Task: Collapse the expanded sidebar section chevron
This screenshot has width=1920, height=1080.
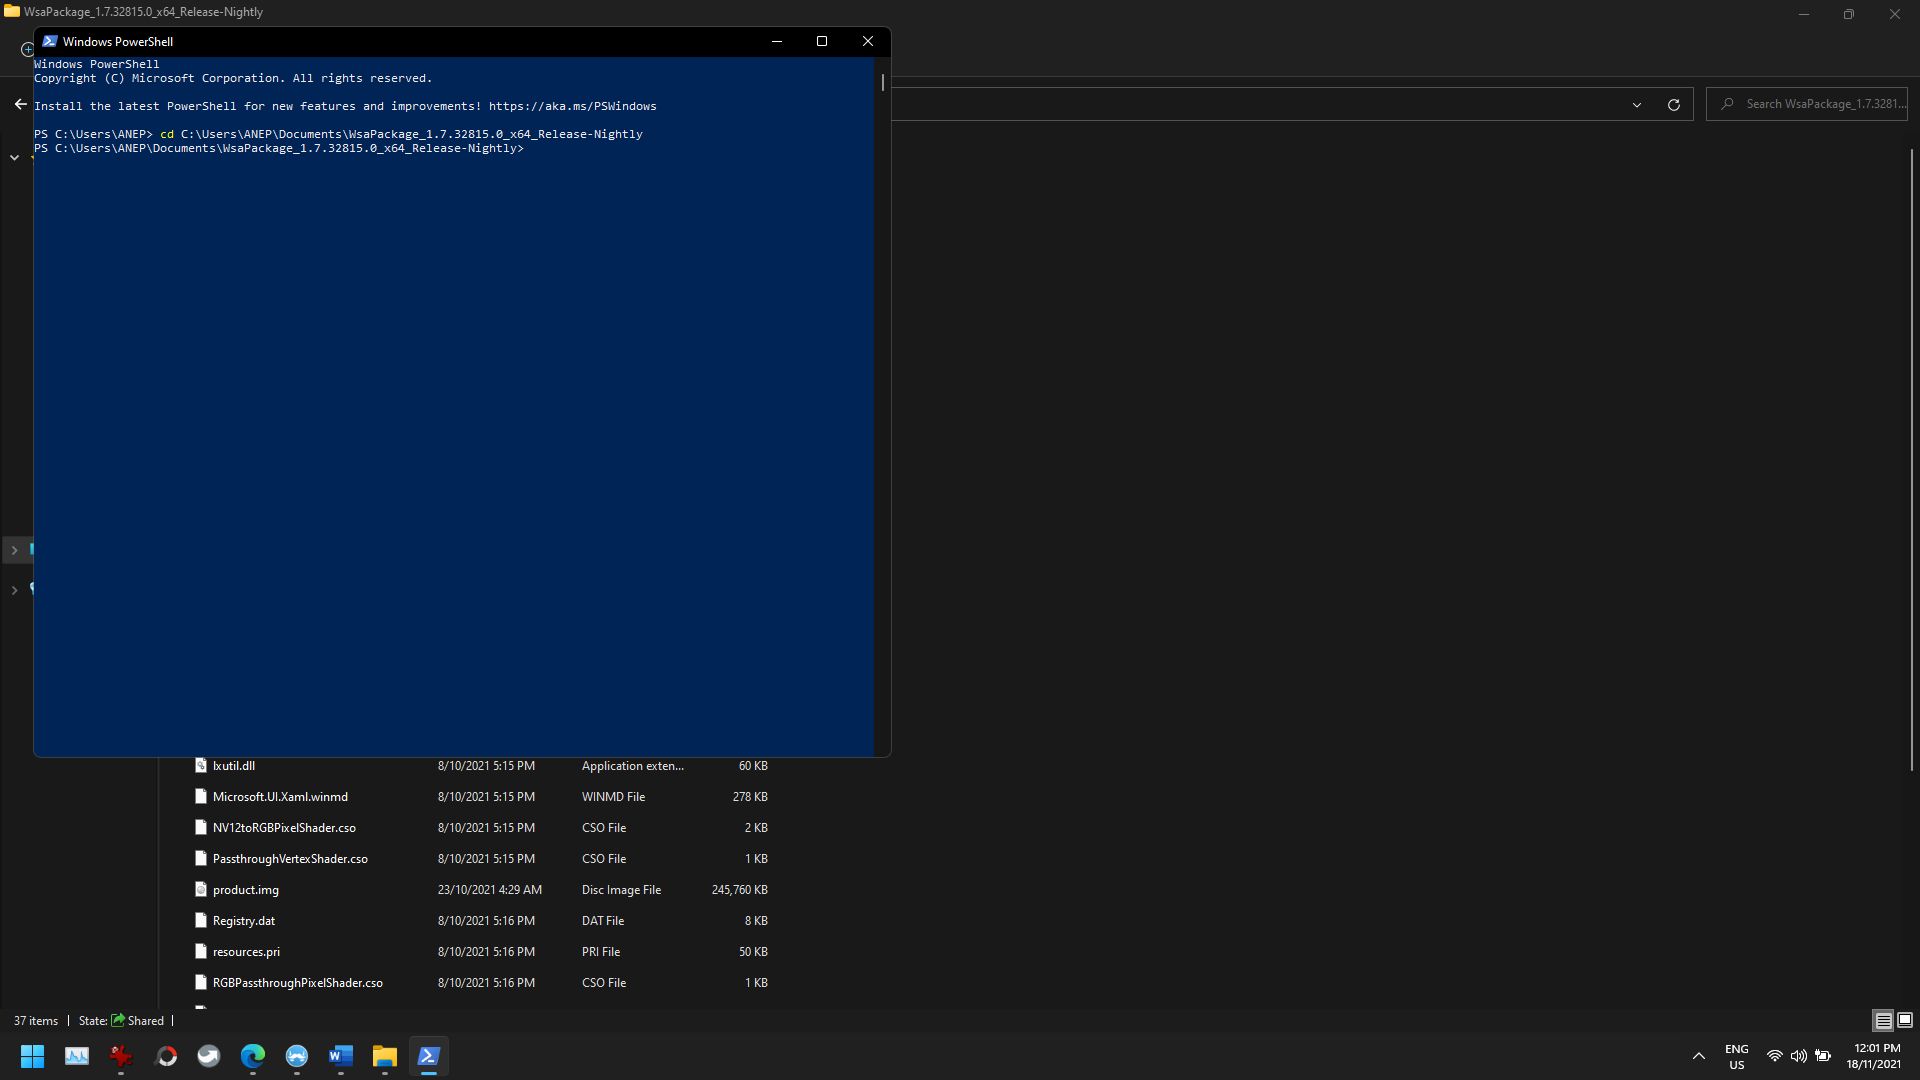Action: [14, 157]
